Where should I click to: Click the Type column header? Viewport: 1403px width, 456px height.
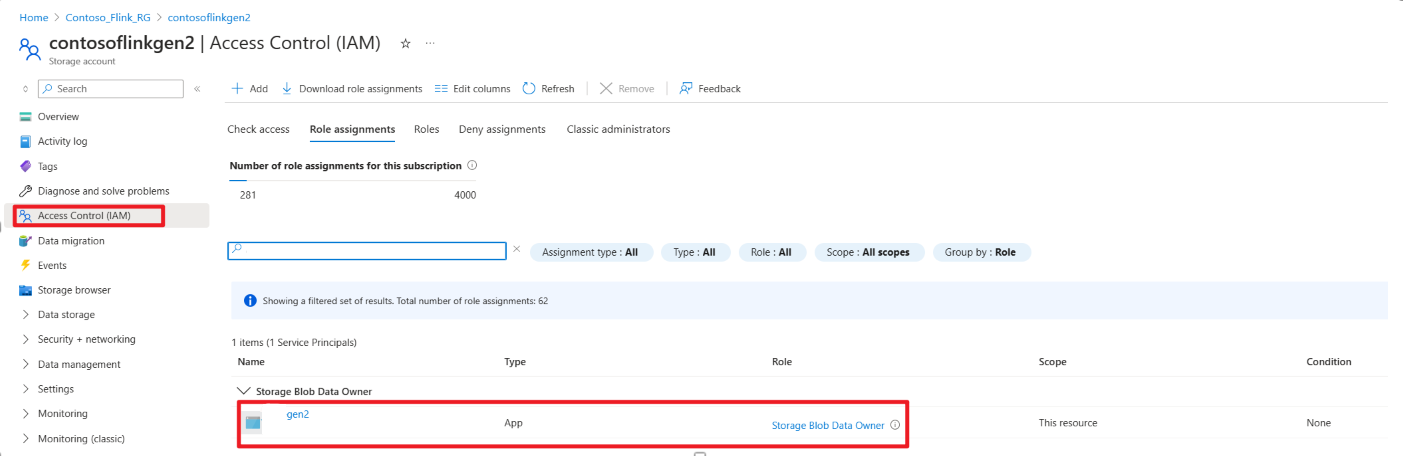pos(515,362)
